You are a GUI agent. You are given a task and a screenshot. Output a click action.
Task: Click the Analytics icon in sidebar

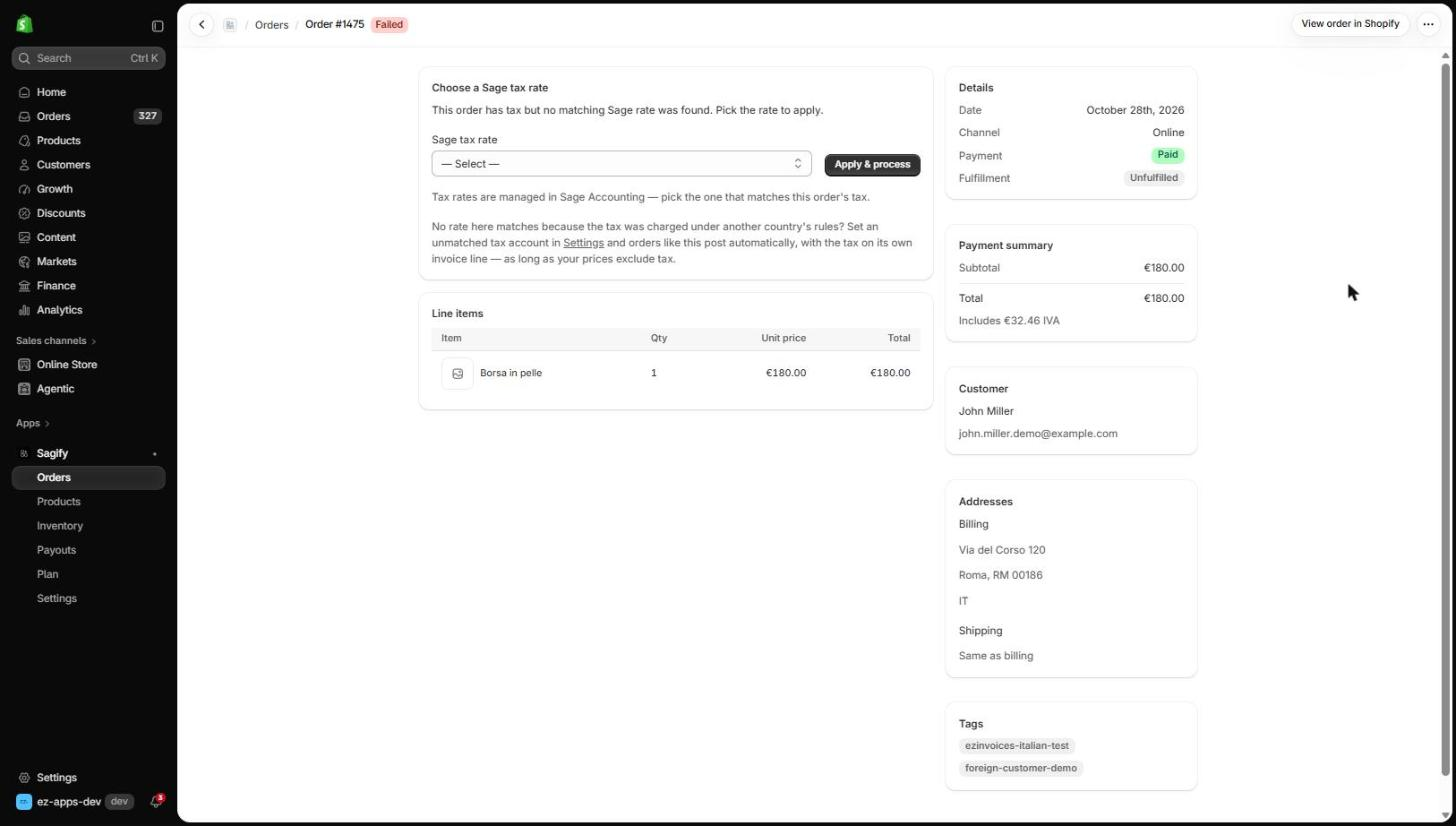[25, 310]
